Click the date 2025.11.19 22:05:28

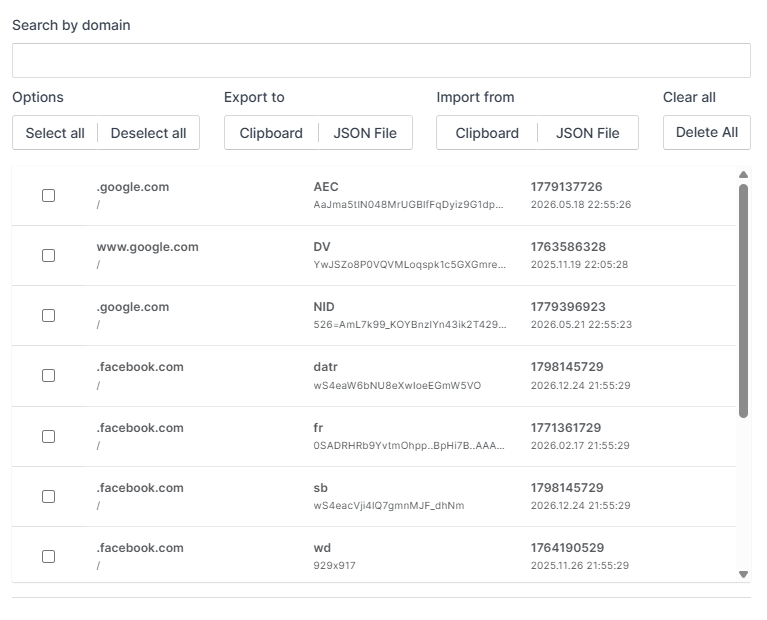tap(579, 265)
